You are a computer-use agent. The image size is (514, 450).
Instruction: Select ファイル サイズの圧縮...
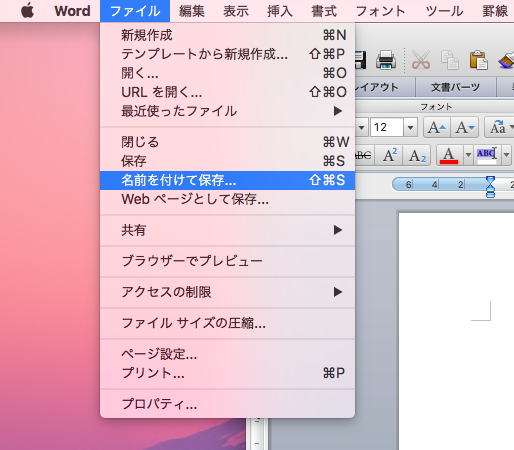coord(227,323)
